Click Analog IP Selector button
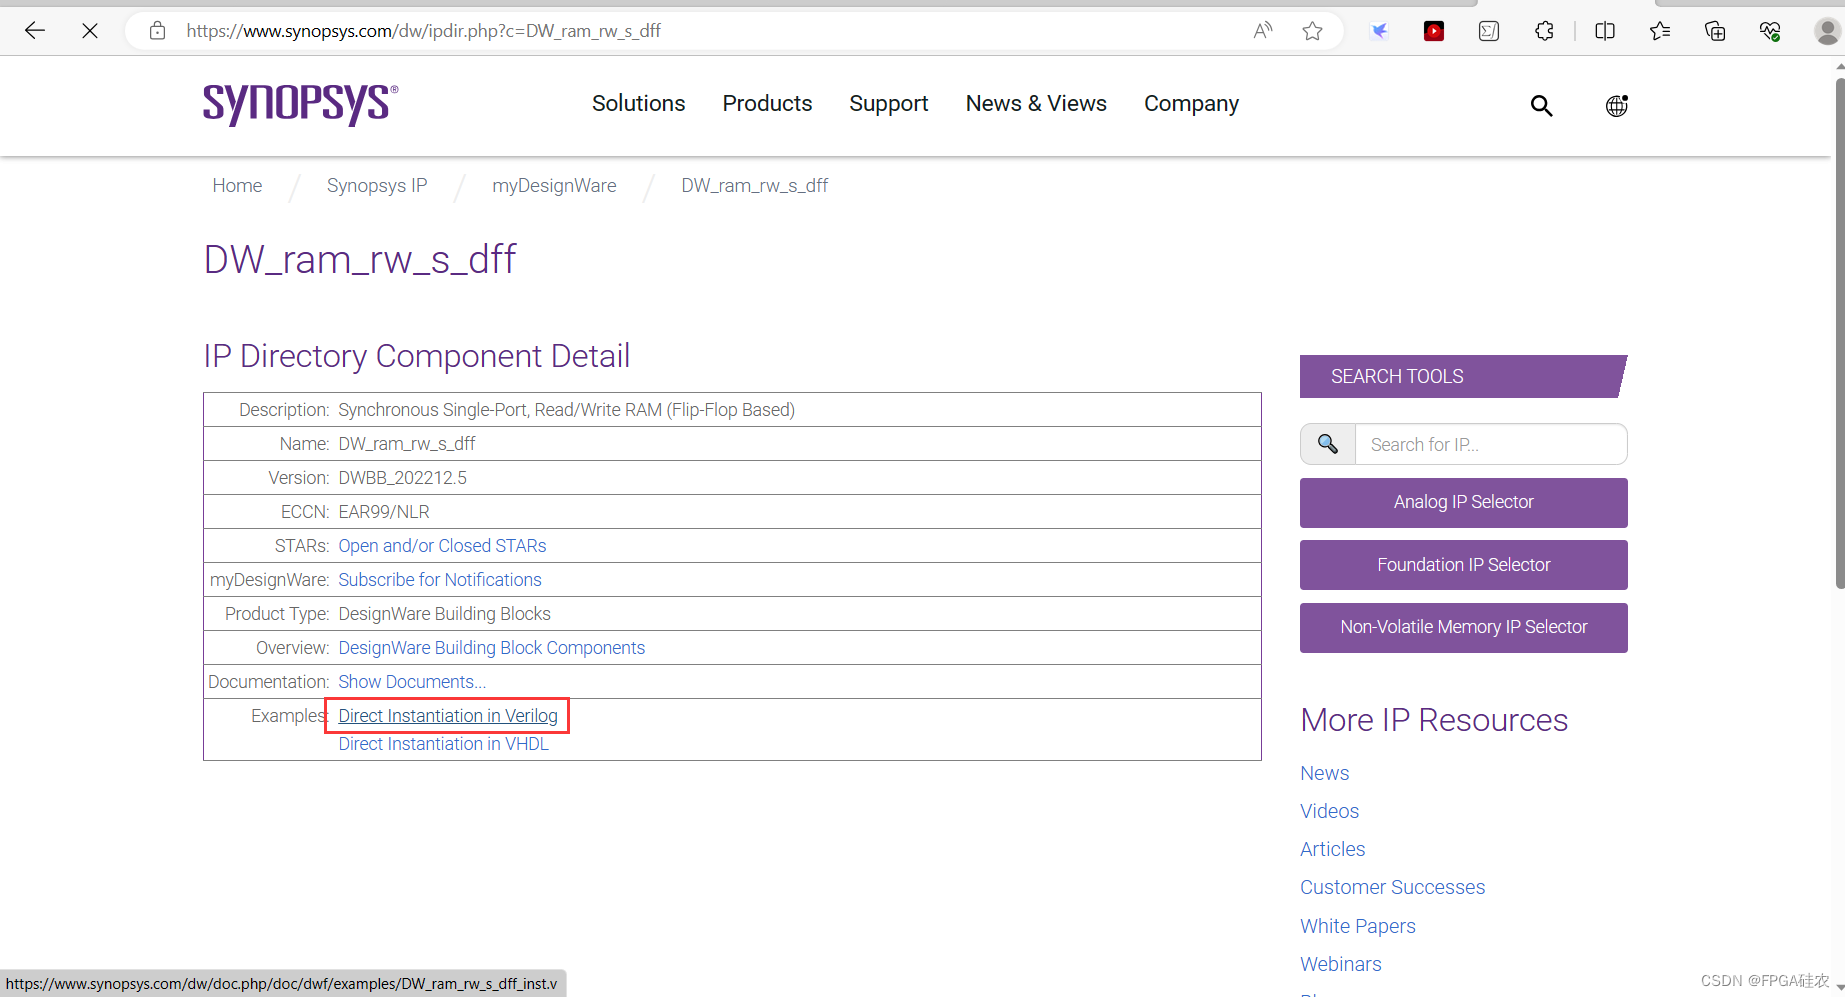Screen dimensions: 1845x997 coord(1463,502)
